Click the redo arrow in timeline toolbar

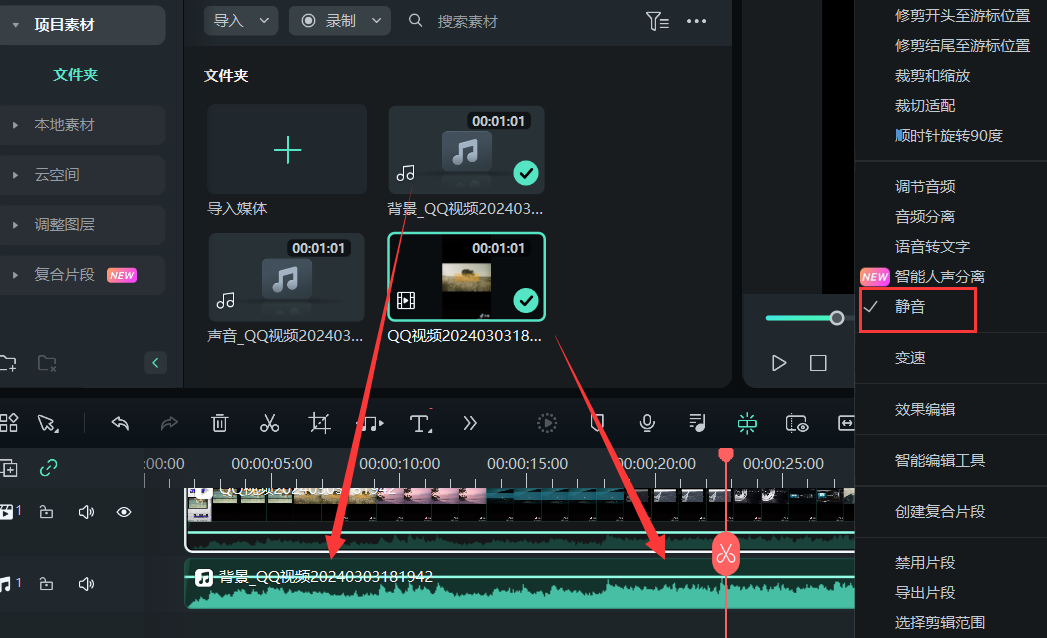pos(170,423)
